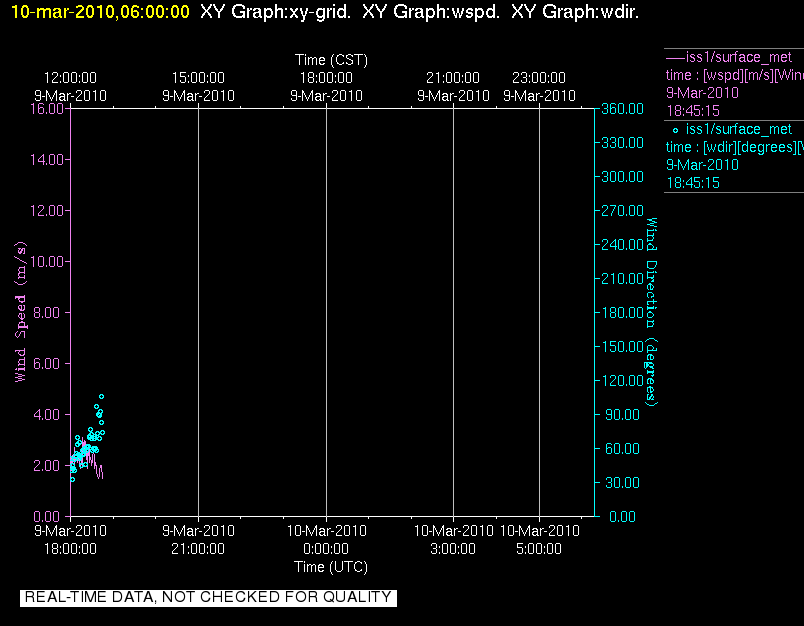Click the UTC 21:00:00 bottom axis label
804x626 pixels.
coord(198,549)
